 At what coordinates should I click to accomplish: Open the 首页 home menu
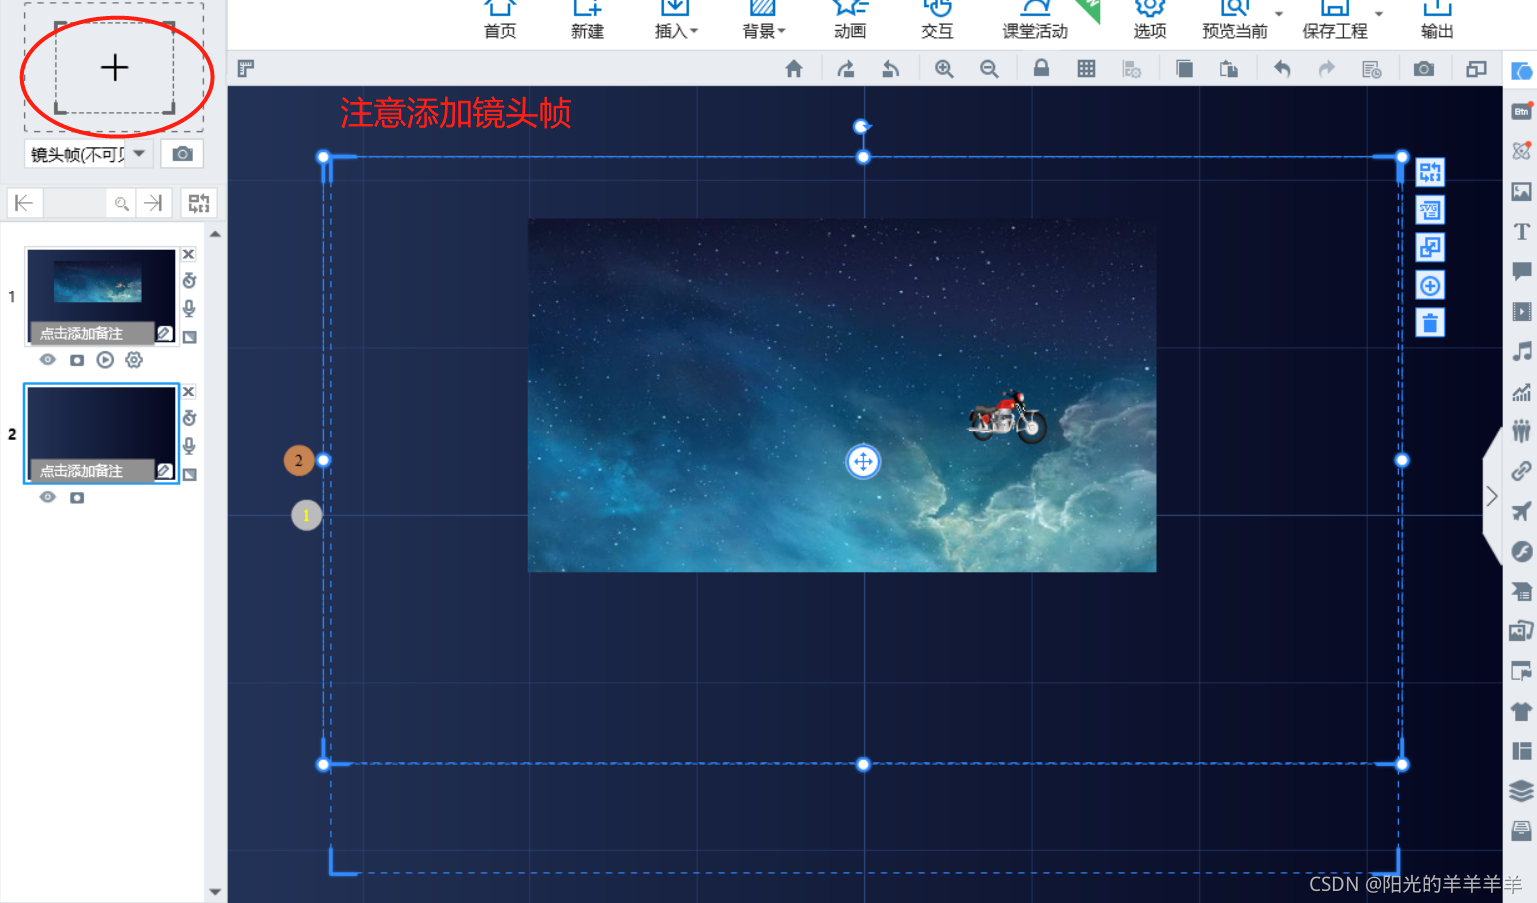click(500, 20)
